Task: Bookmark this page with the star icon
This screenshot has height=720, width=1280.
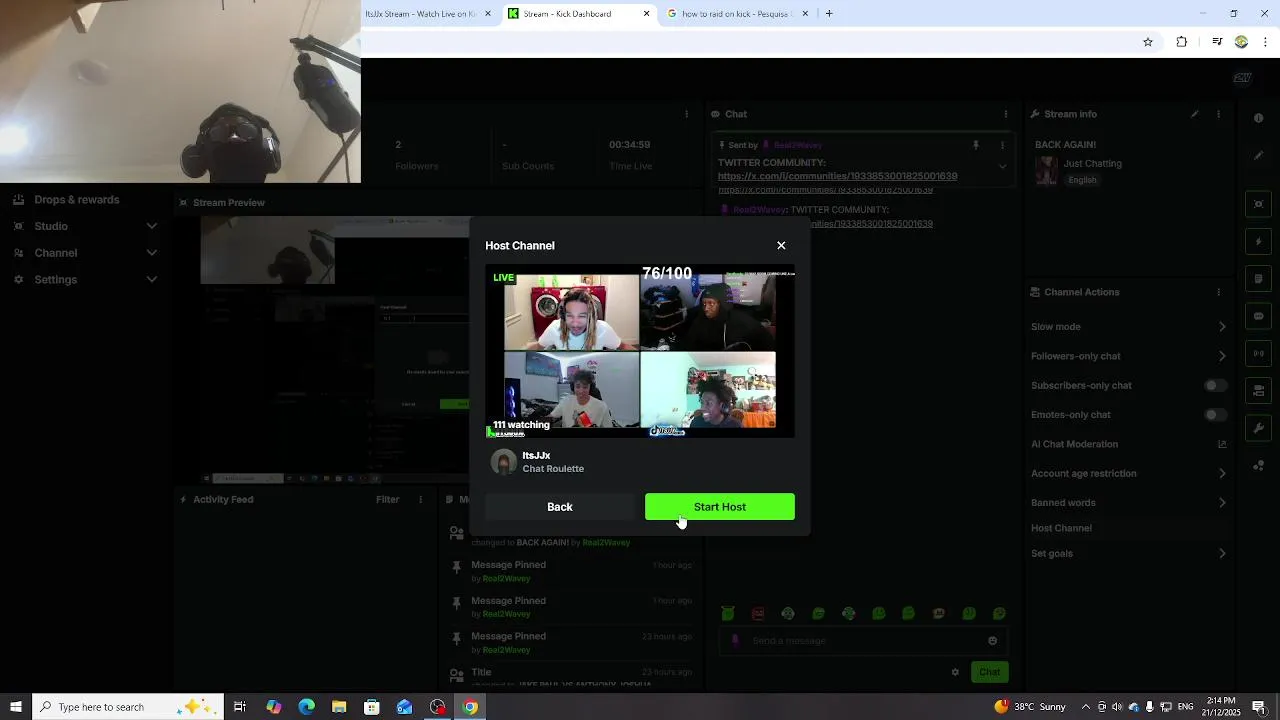Action: [x=1148, y=42]
